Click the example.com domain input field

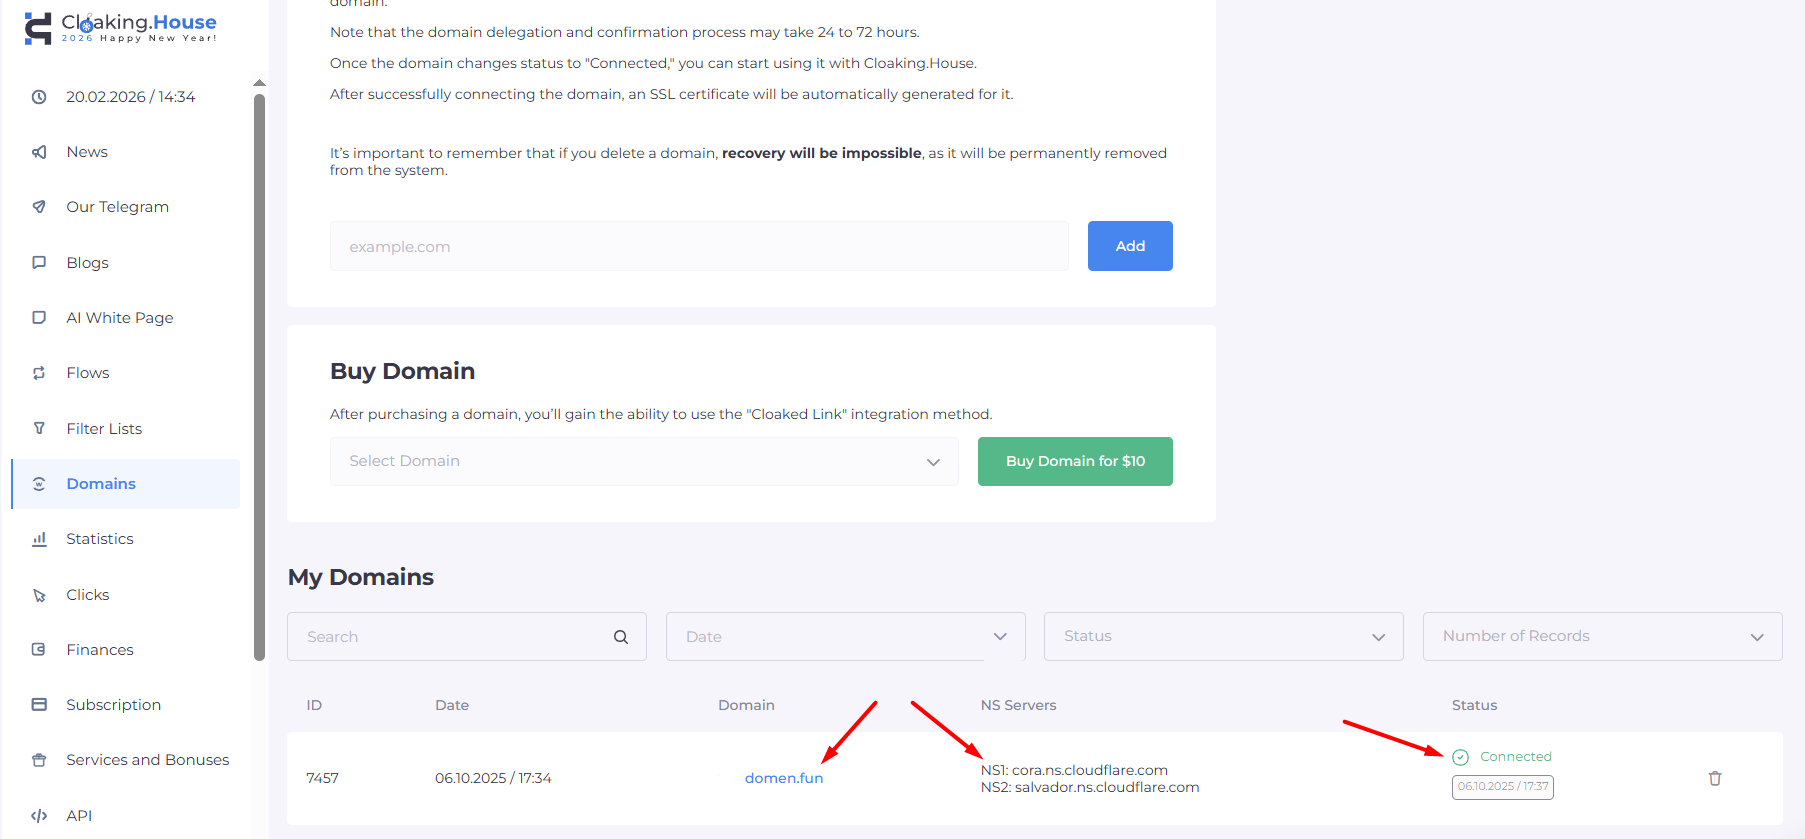[698, 246]
